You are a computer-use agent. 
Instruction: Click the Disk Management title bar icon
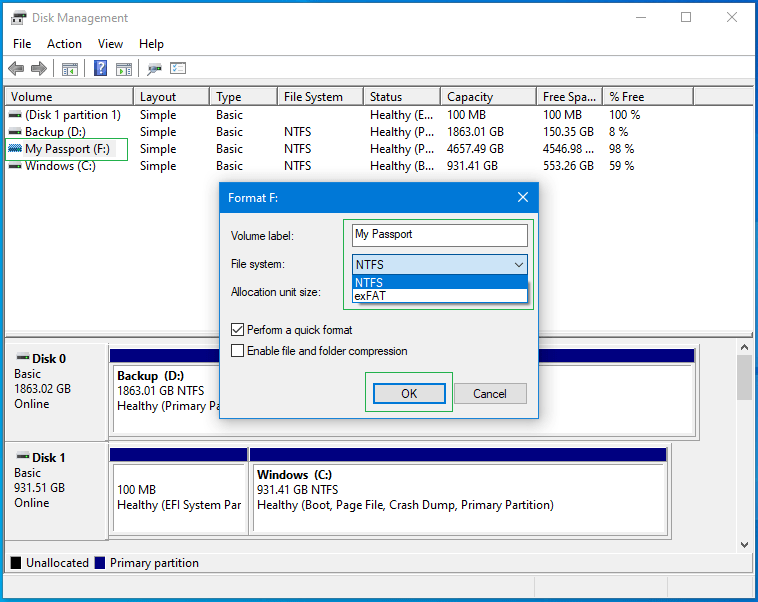(x=18, y=18)
